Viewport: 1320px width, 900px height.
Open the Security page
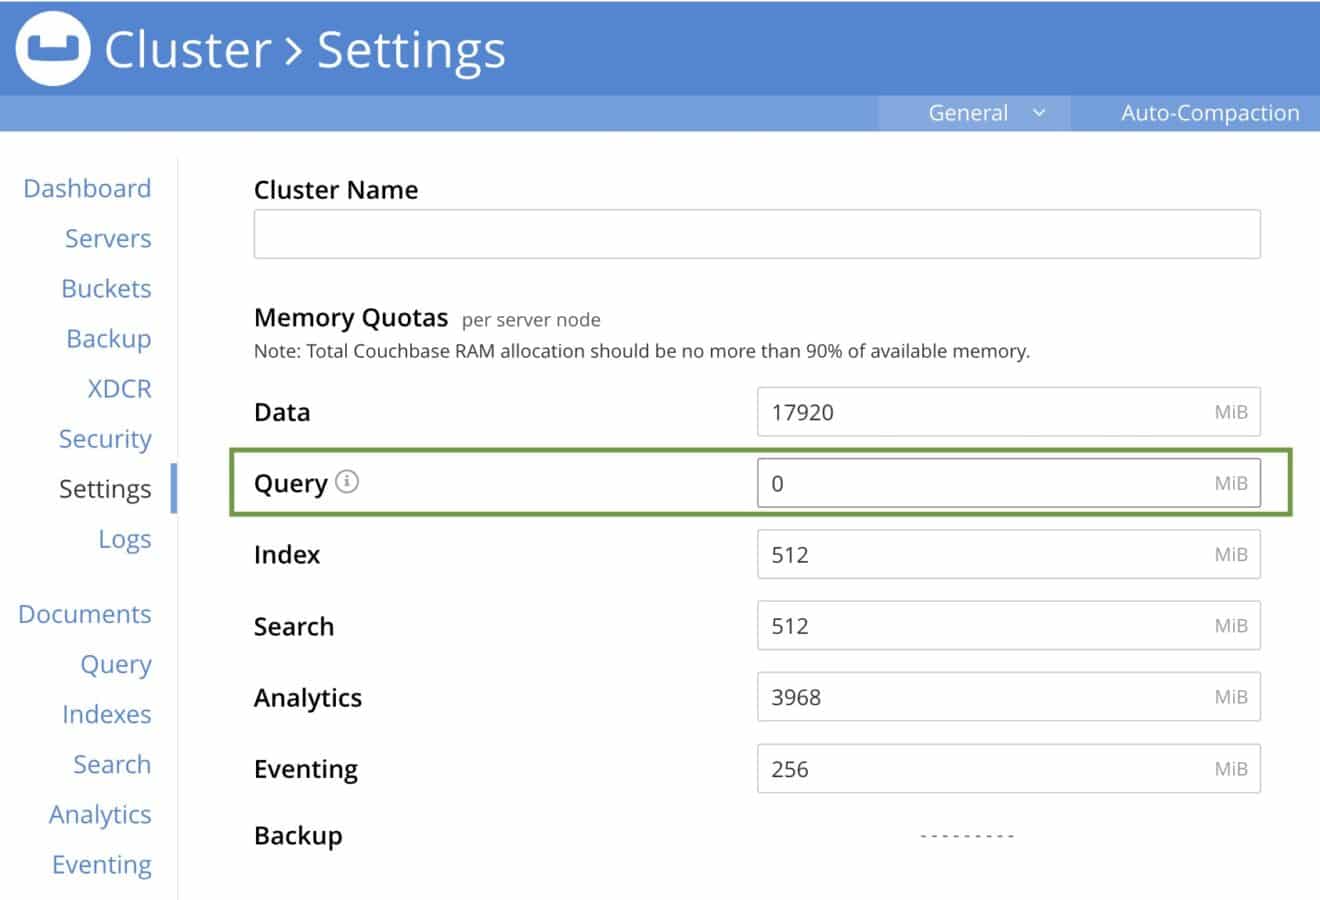coord(104,438)
